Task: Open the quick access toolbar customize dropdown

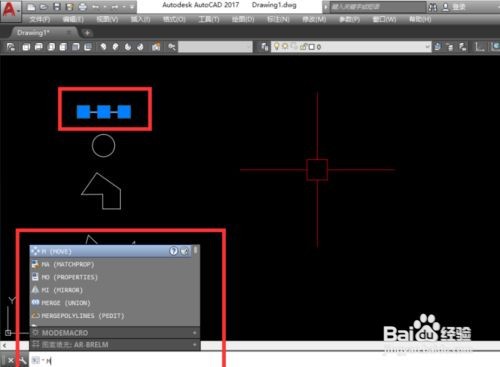Action: tap(132, 7)
